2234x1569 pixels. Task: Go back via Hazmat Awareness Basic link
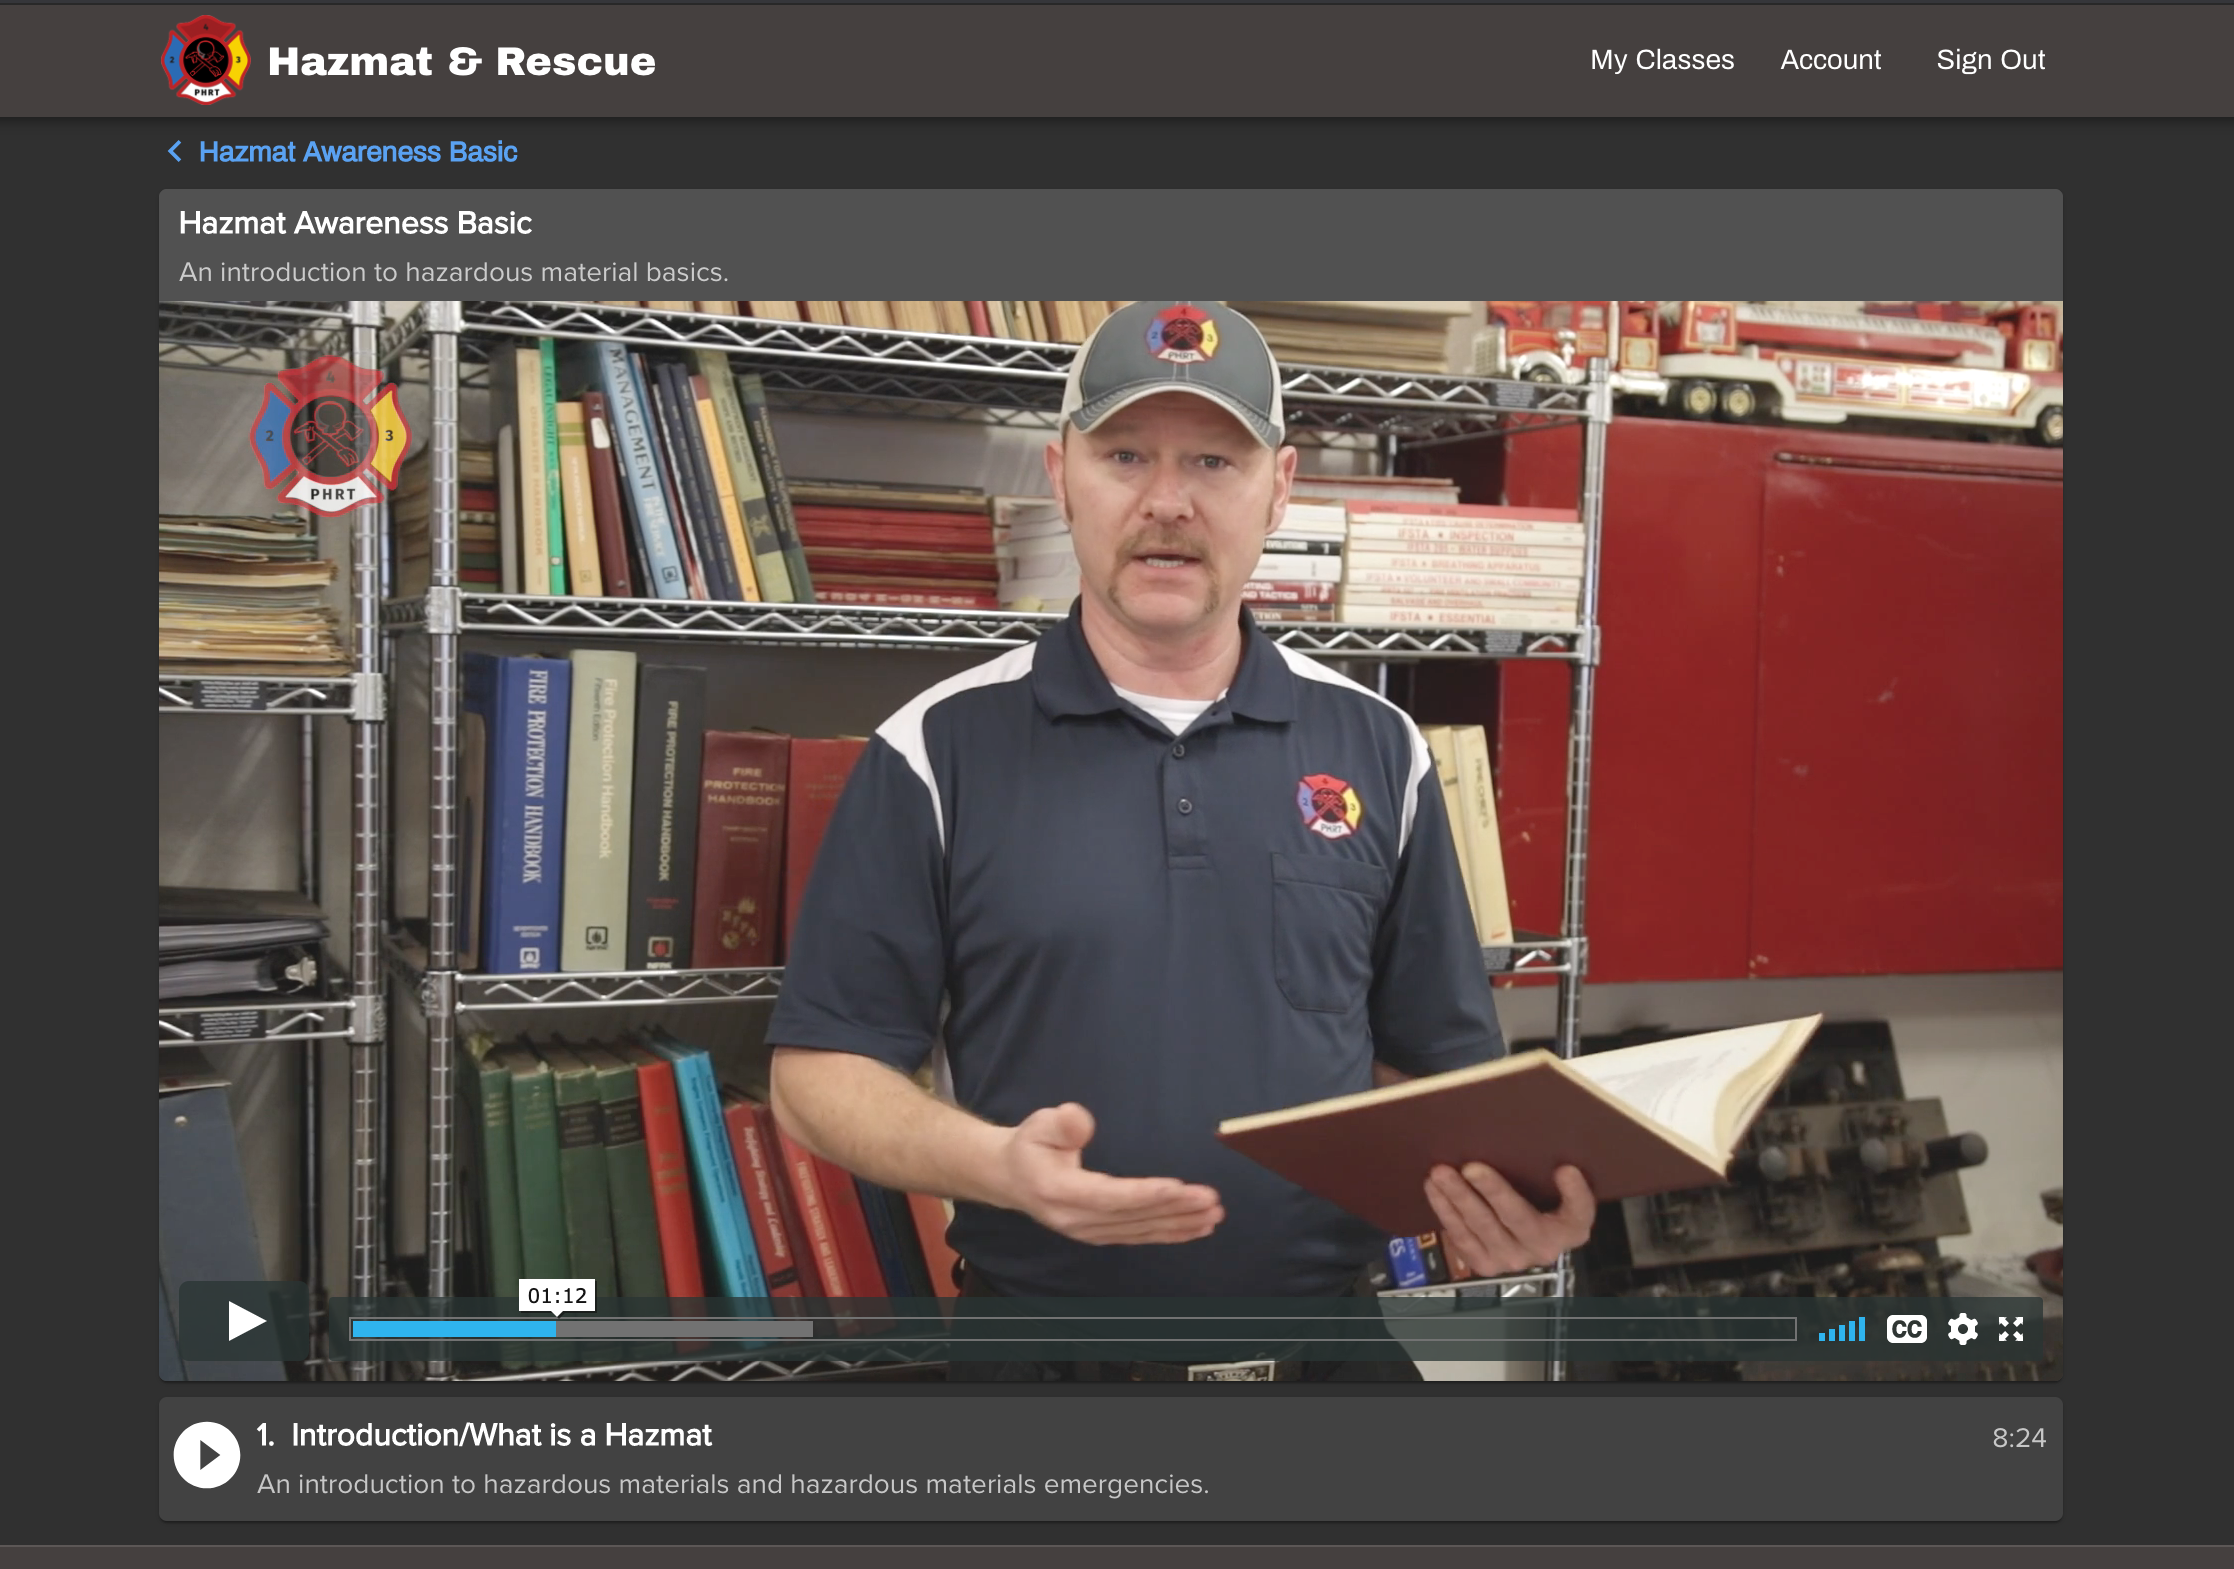tap(358, 152)
